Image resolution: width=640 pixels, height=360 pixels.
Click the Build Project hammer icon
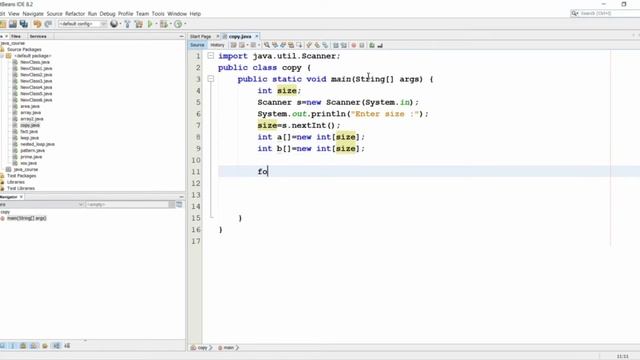click(x=127, y=24)
